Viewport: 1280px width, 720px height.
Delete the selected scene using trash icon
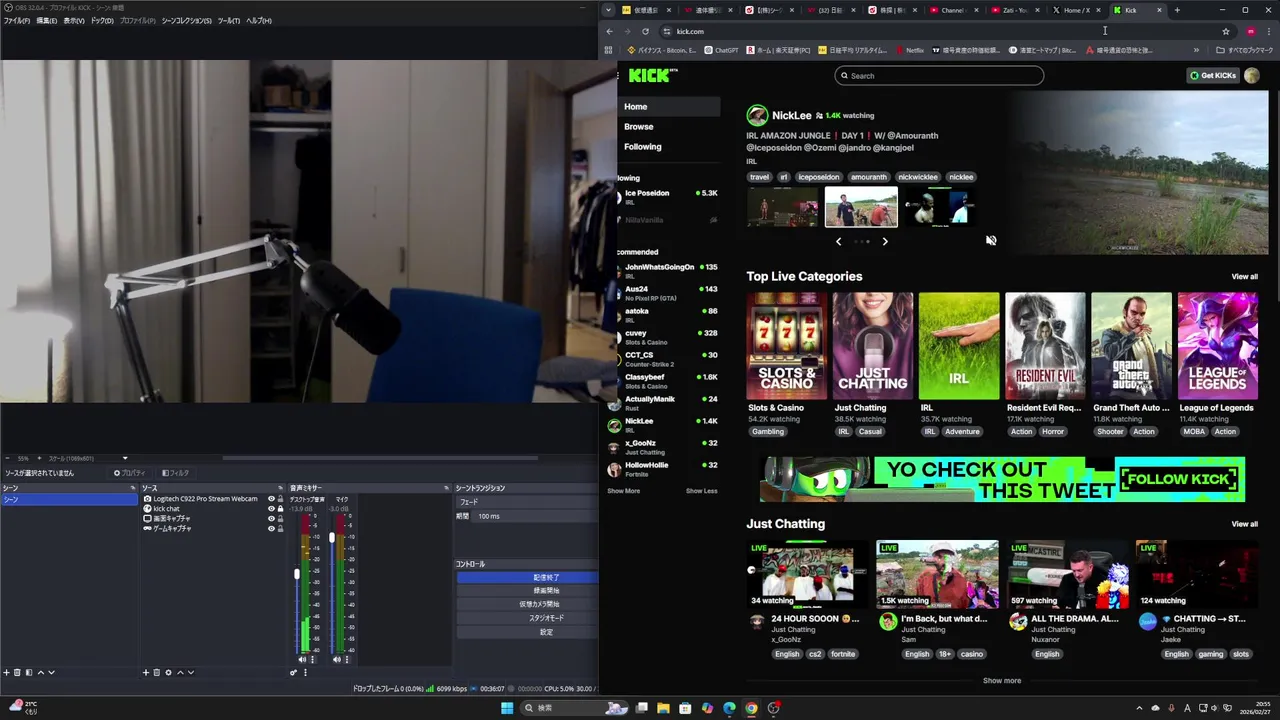pos(17,672)
